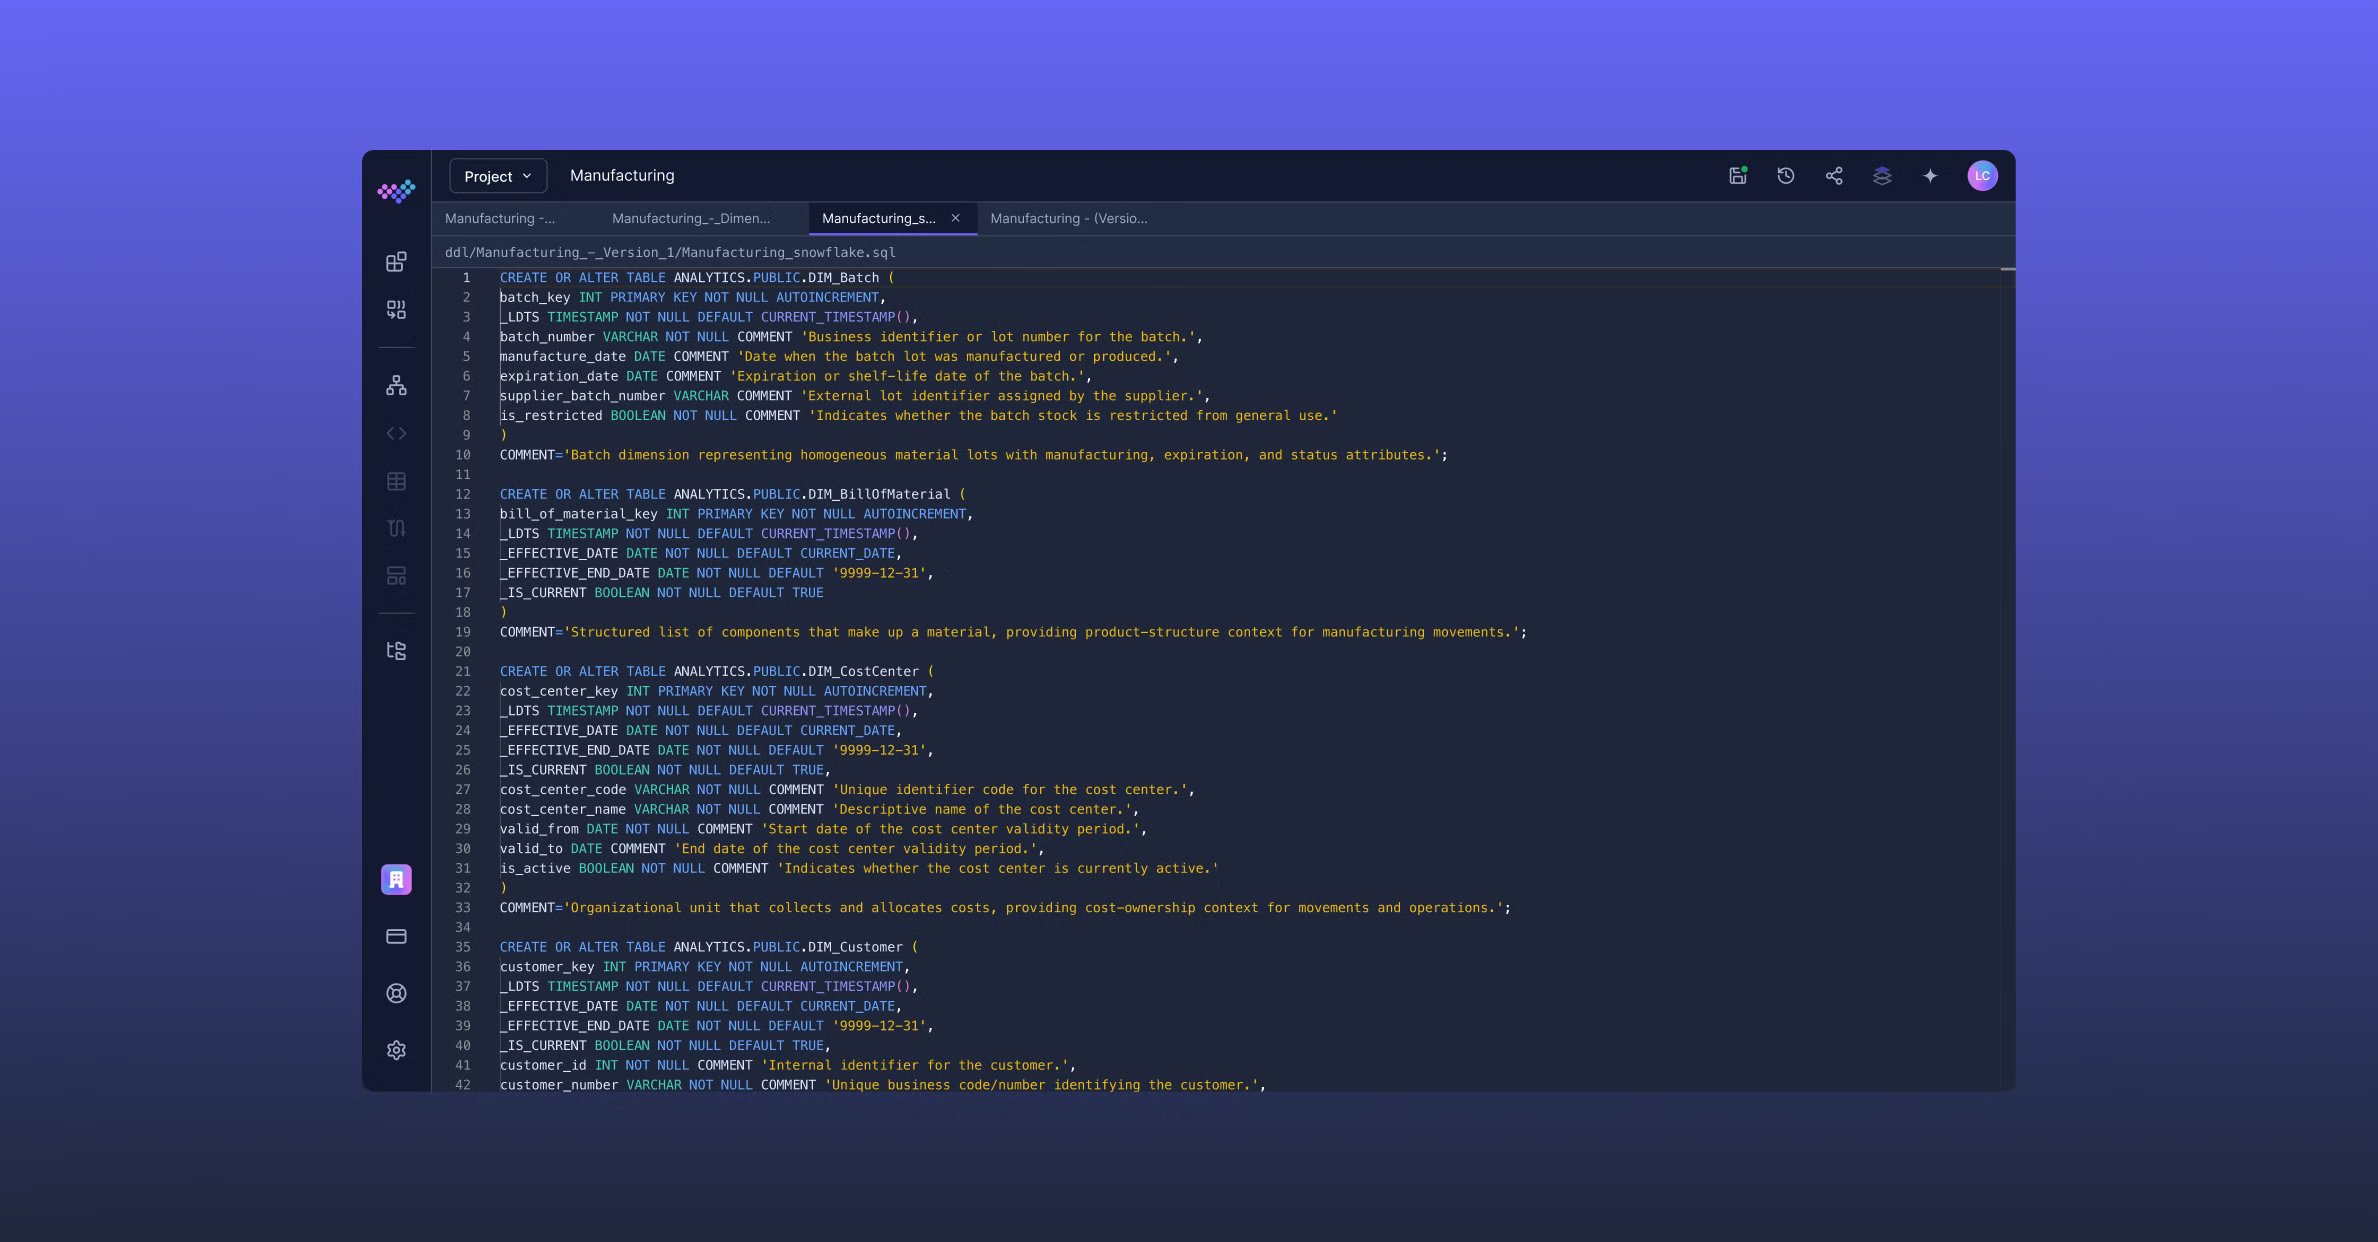Open the mapping flow sidebar icon
This screenshot has height=1242, width=2378.
coord(396,528)
